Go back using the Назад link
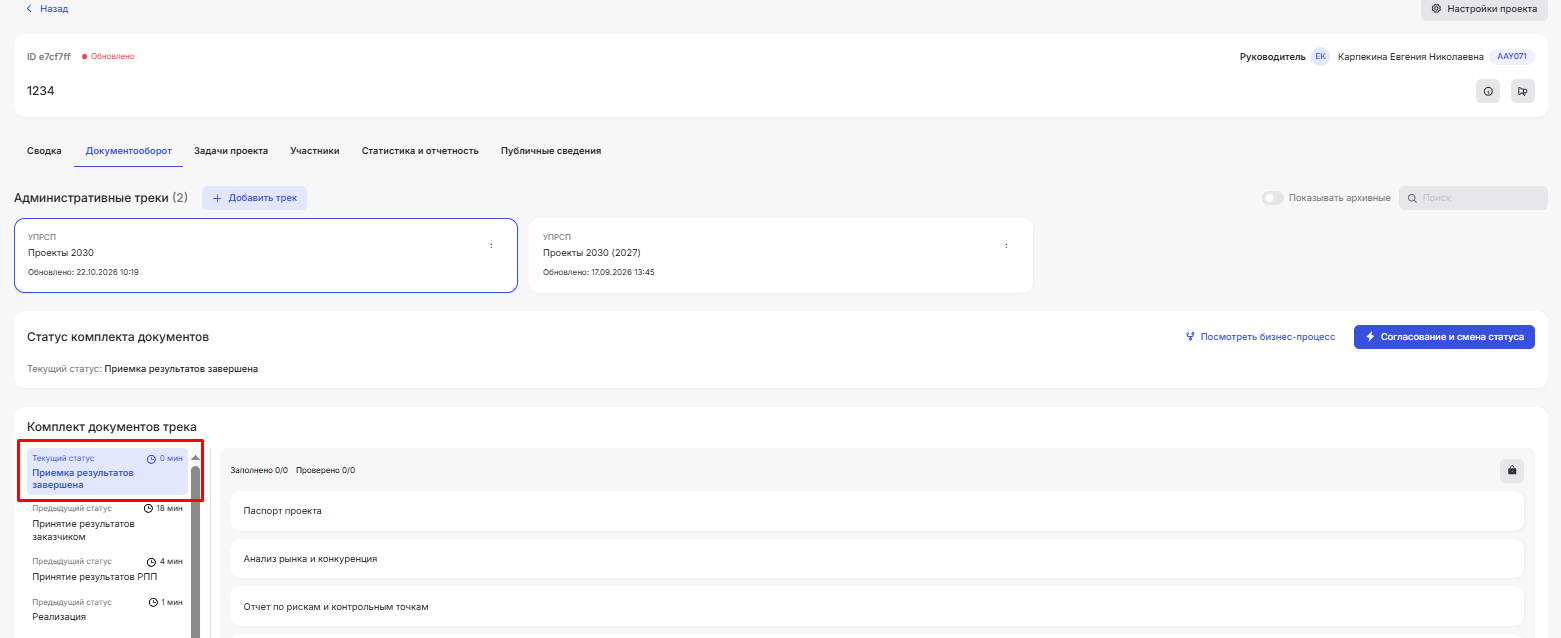Screen dimensions: 1561x638 (x=47, y=8)
